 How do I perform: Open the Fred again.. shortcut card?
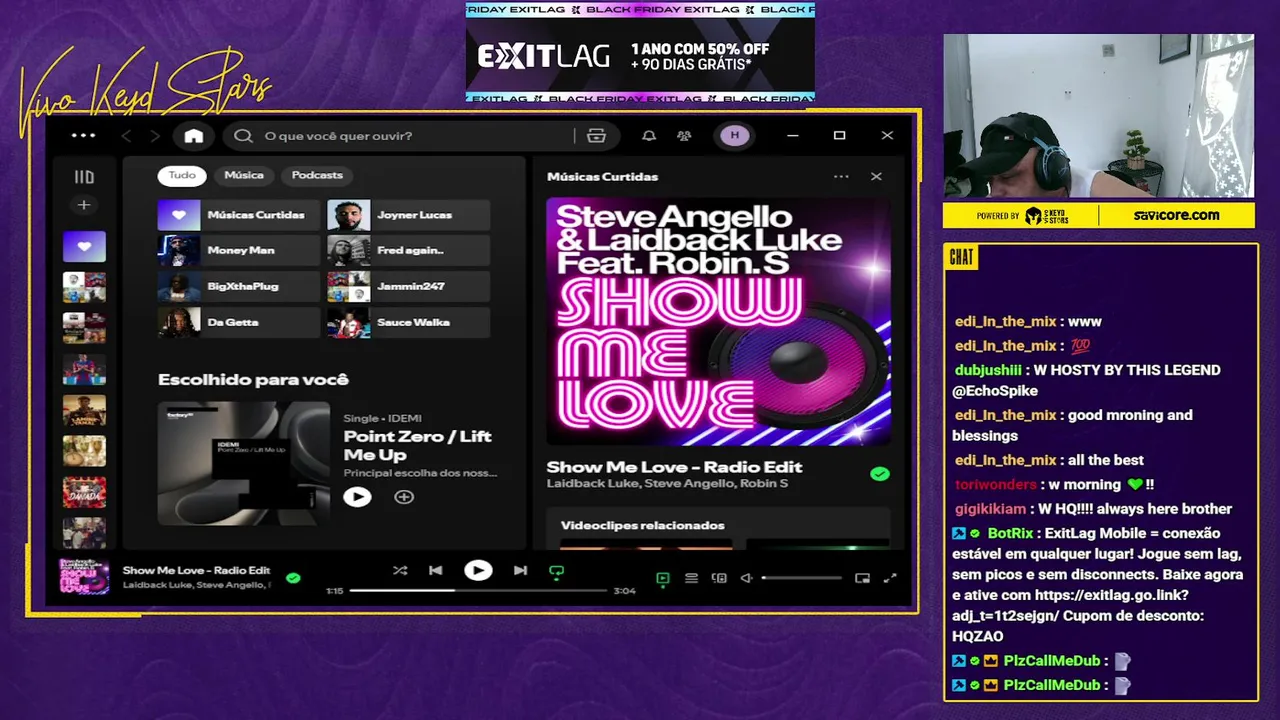pos(409,250)
